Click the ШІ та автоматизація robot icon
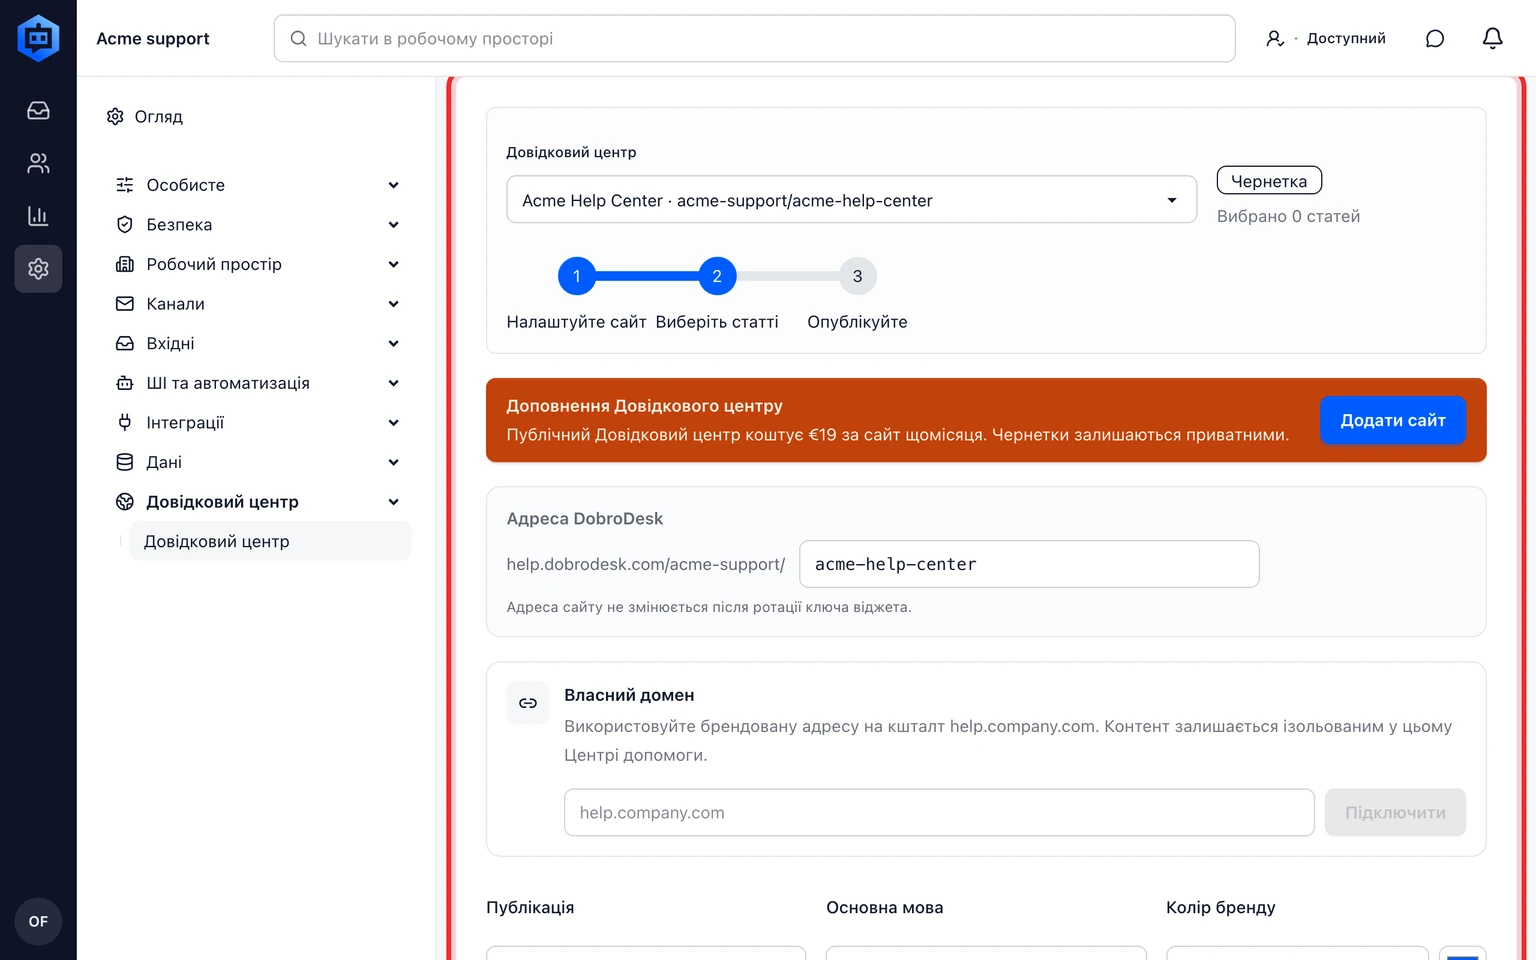1536x960 pixels. [x=125, y=383]
